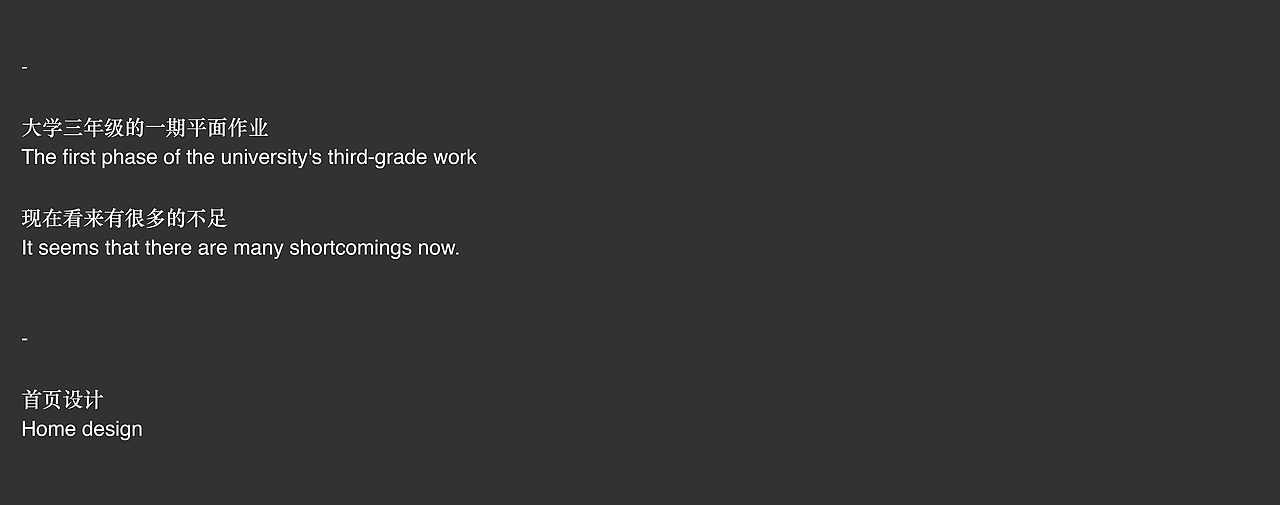Click the word "university's" in the English sentence

(271, 157)
